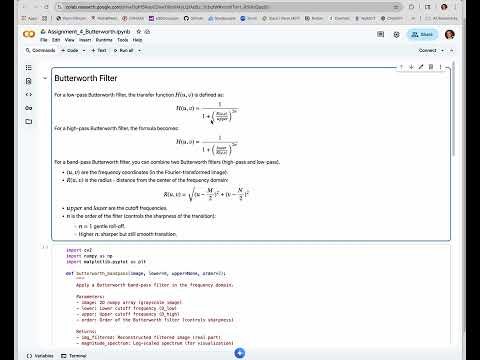Open the All Bookmarks folder
This screenshot has width=480, height=360.
(441, 18)
